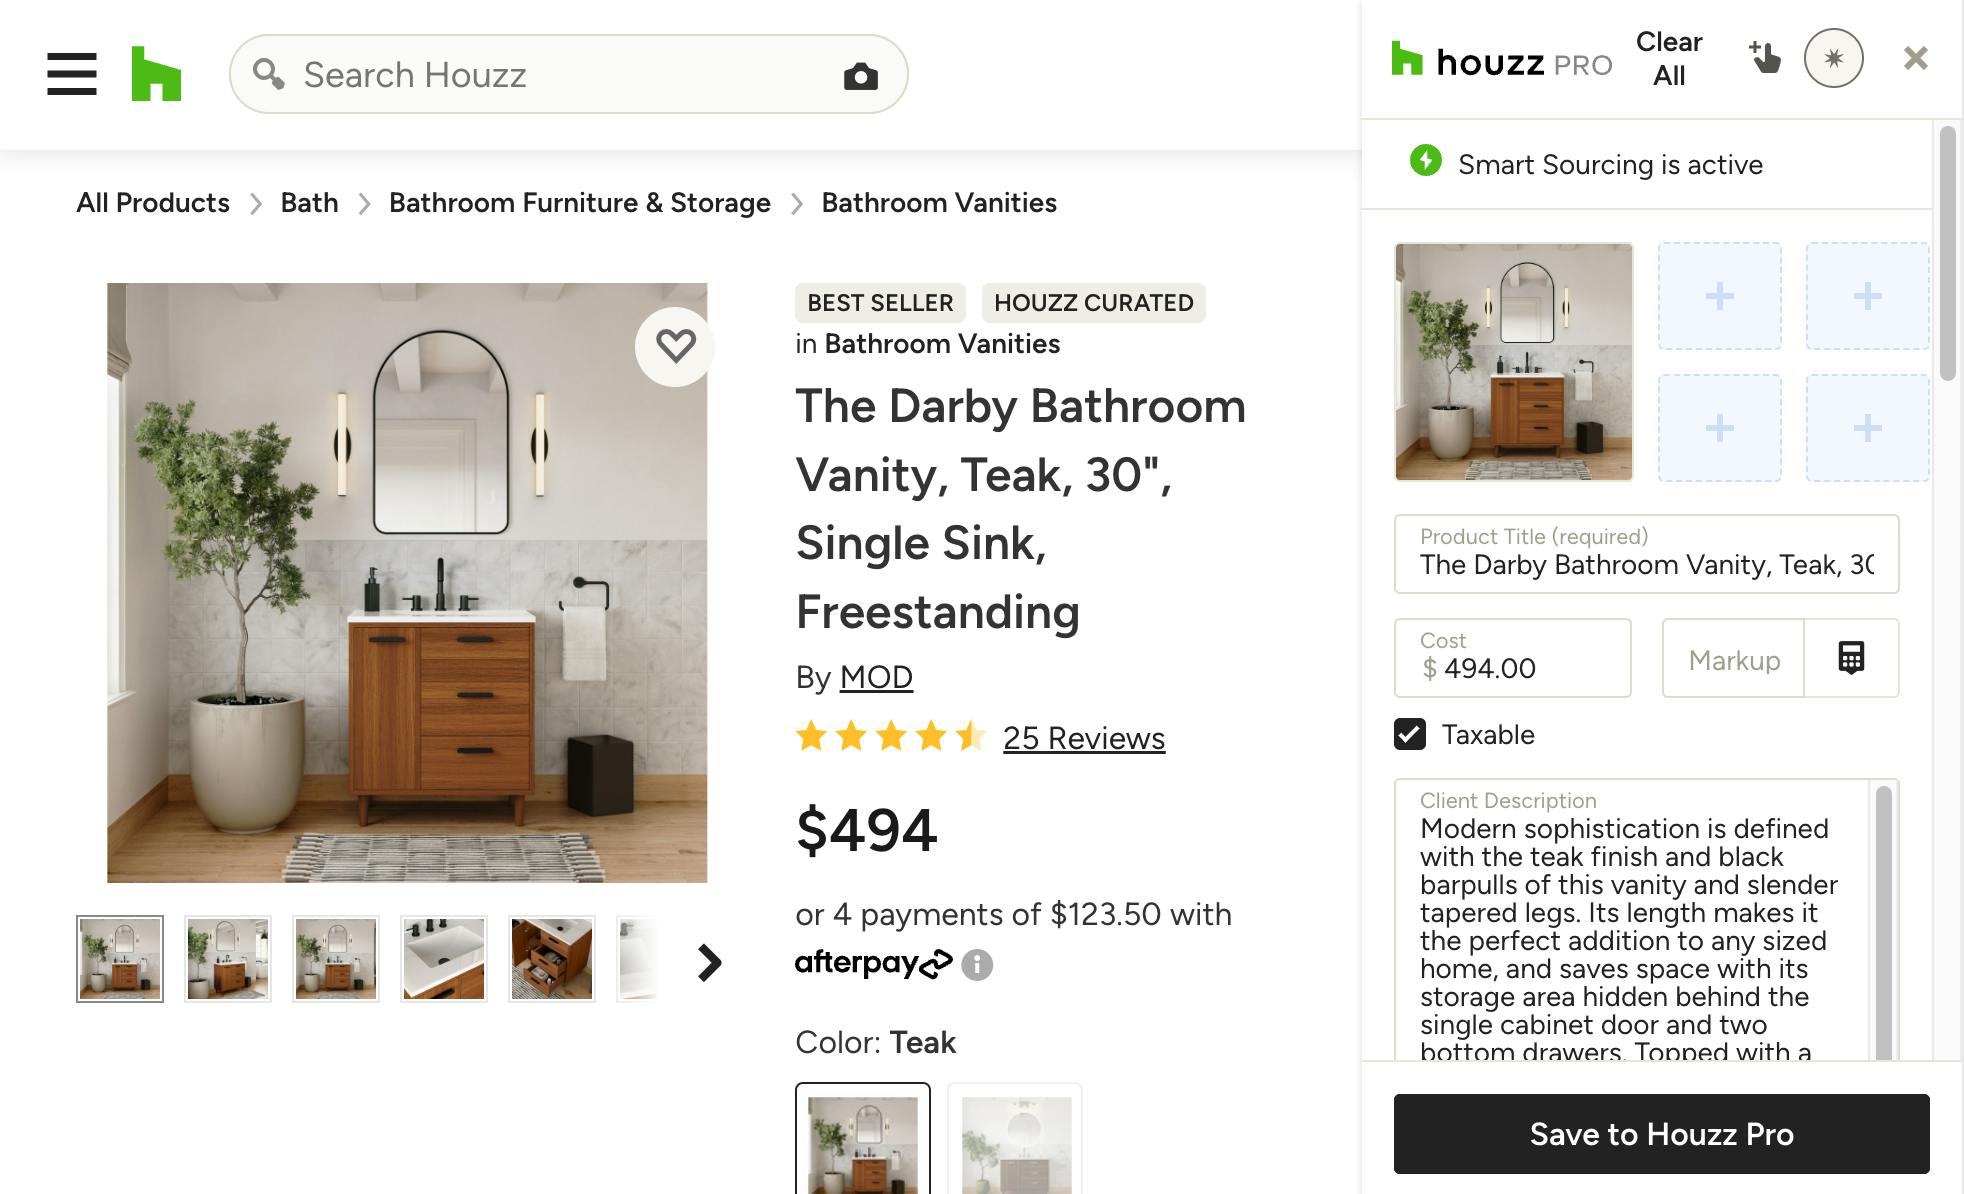Screen dimensions: 1964x1194
Task: Open Bathroom Furniture & Storage breadcrumb
Action: tap(580, 203)
